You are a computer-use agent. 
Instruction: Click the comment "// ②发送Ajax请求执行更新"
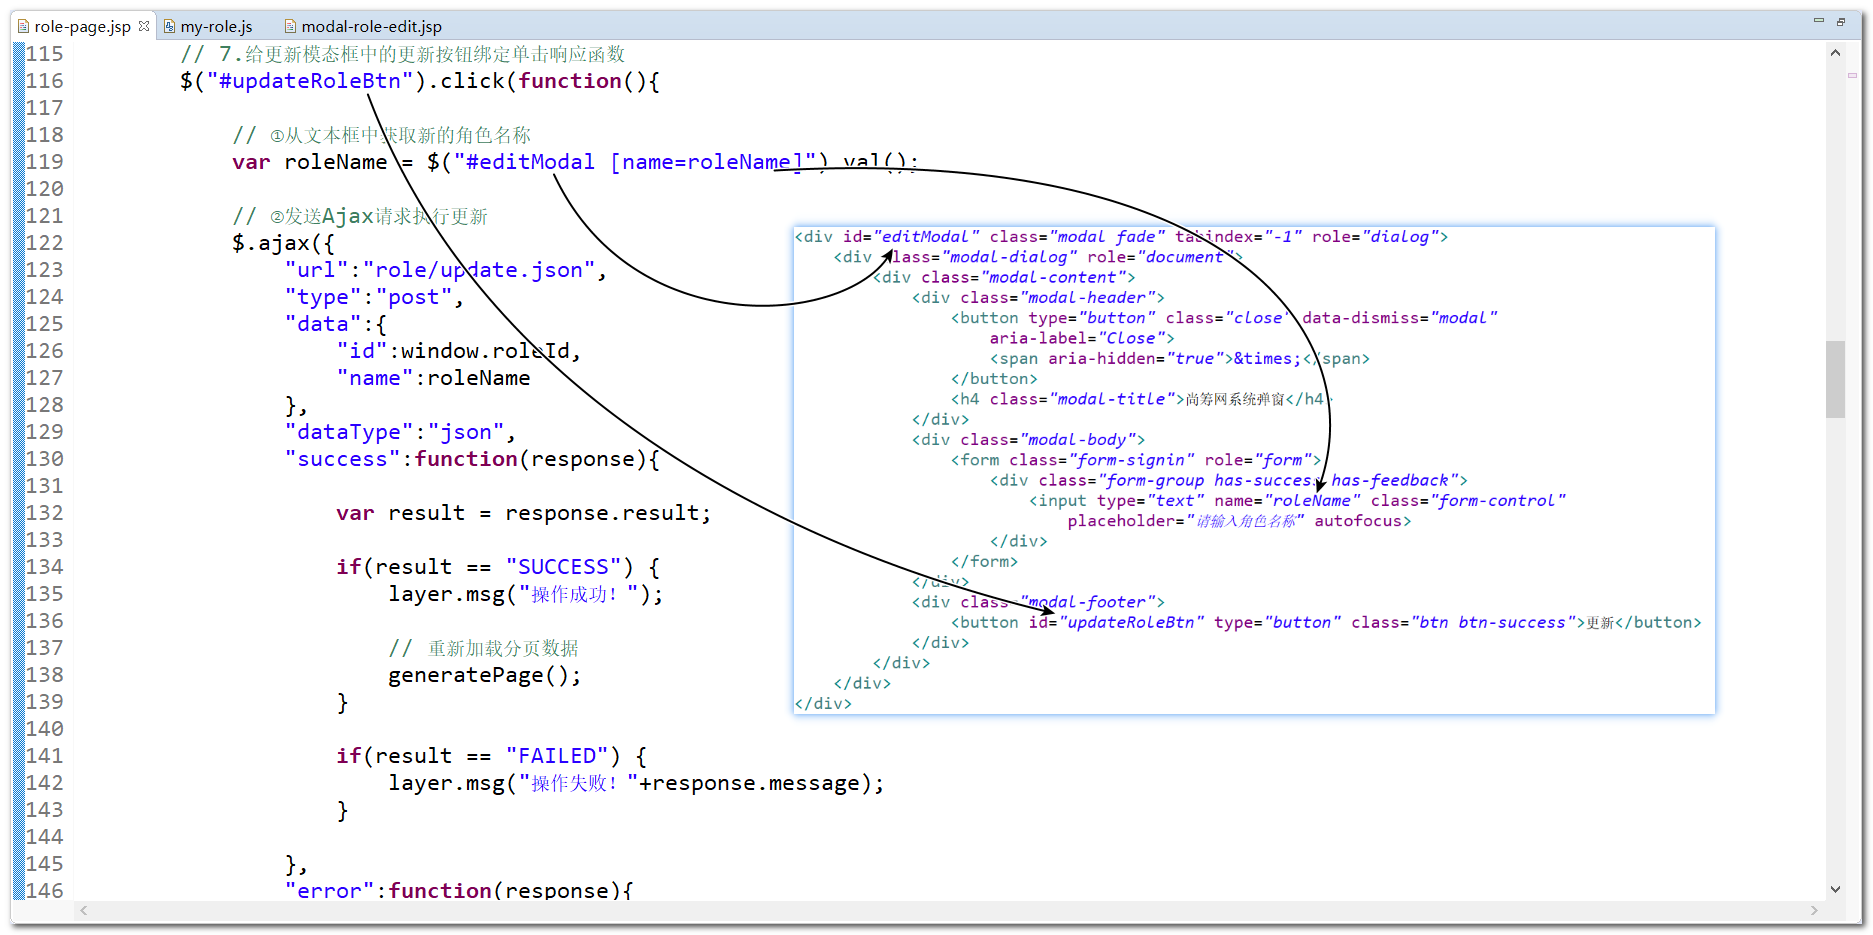tap(360, 216)
